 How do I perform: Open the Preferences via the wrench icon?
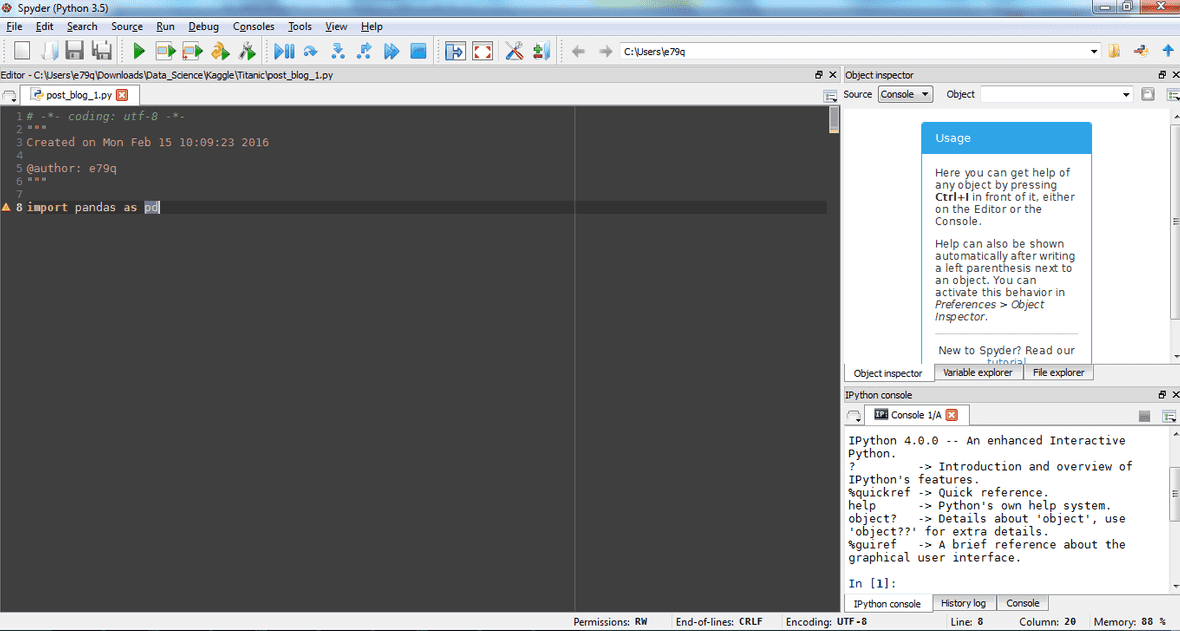pos(514,50)
